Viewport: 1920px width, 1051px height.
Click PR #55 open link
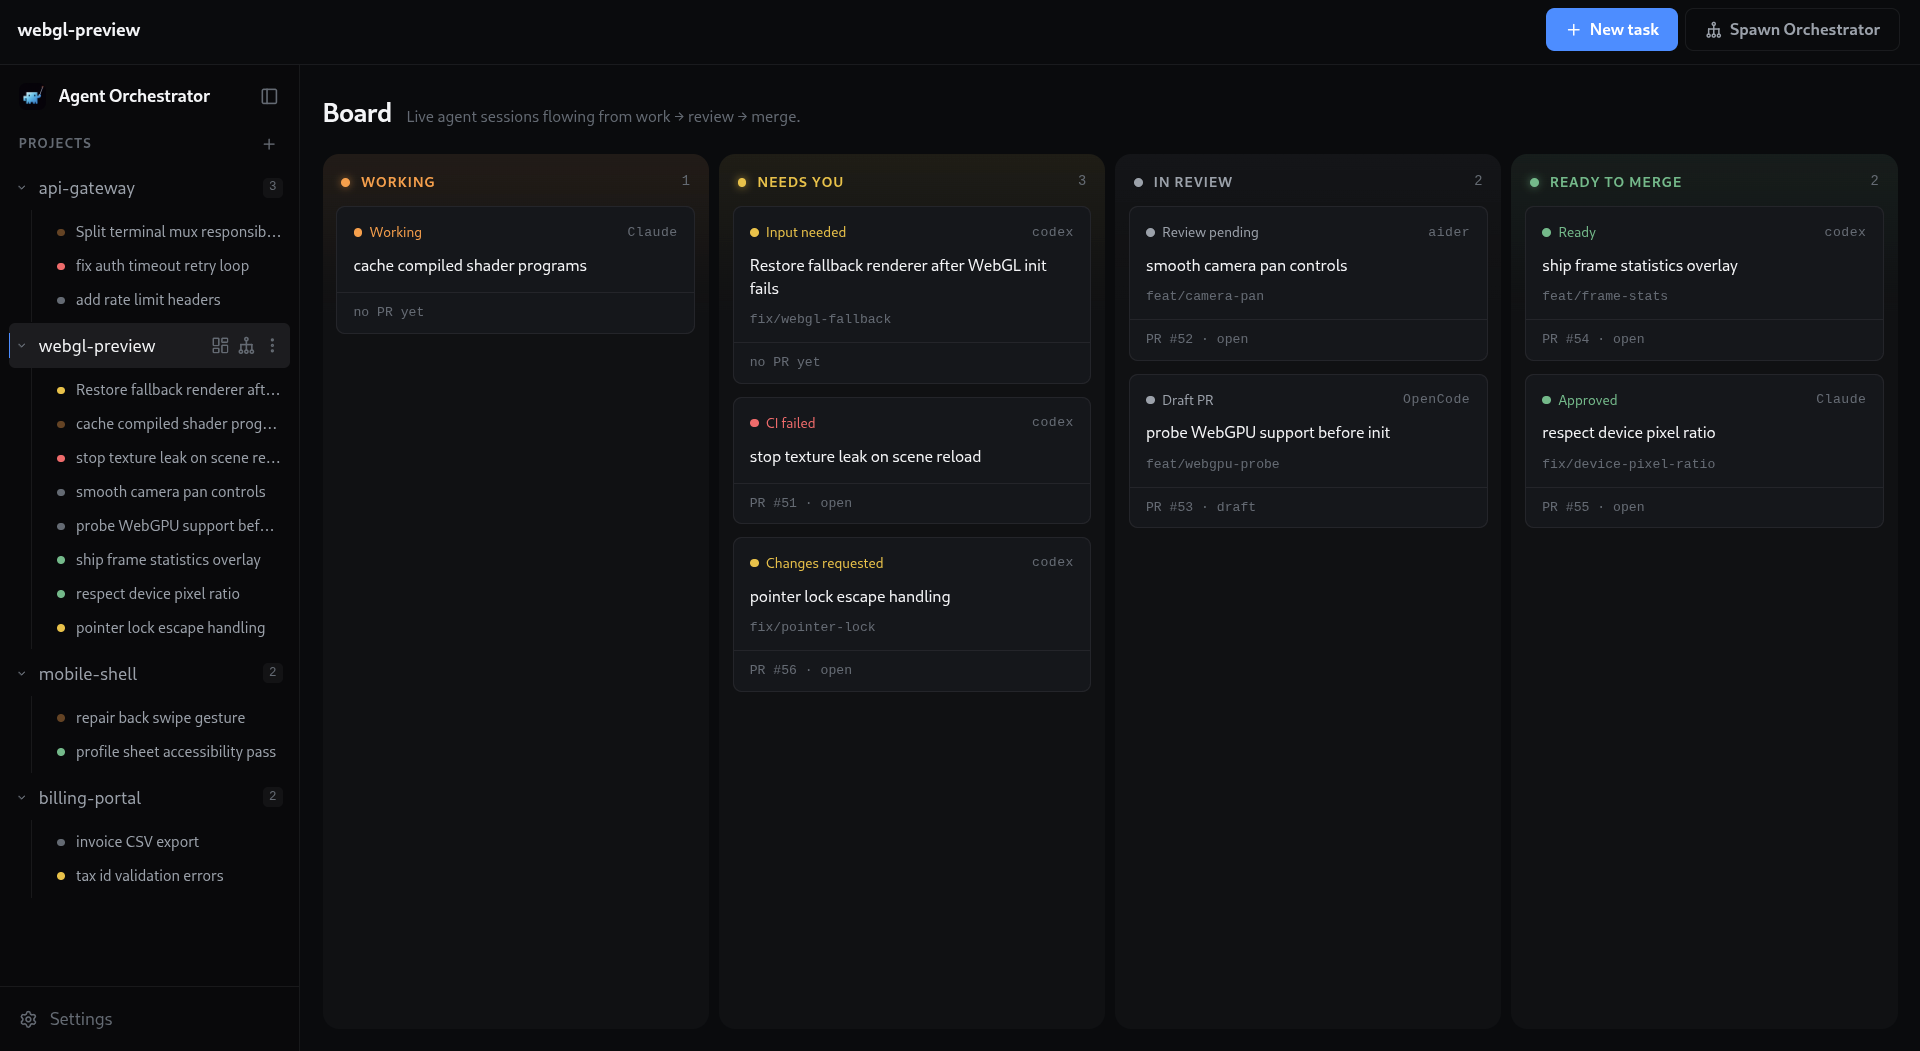pos(1593,507)
